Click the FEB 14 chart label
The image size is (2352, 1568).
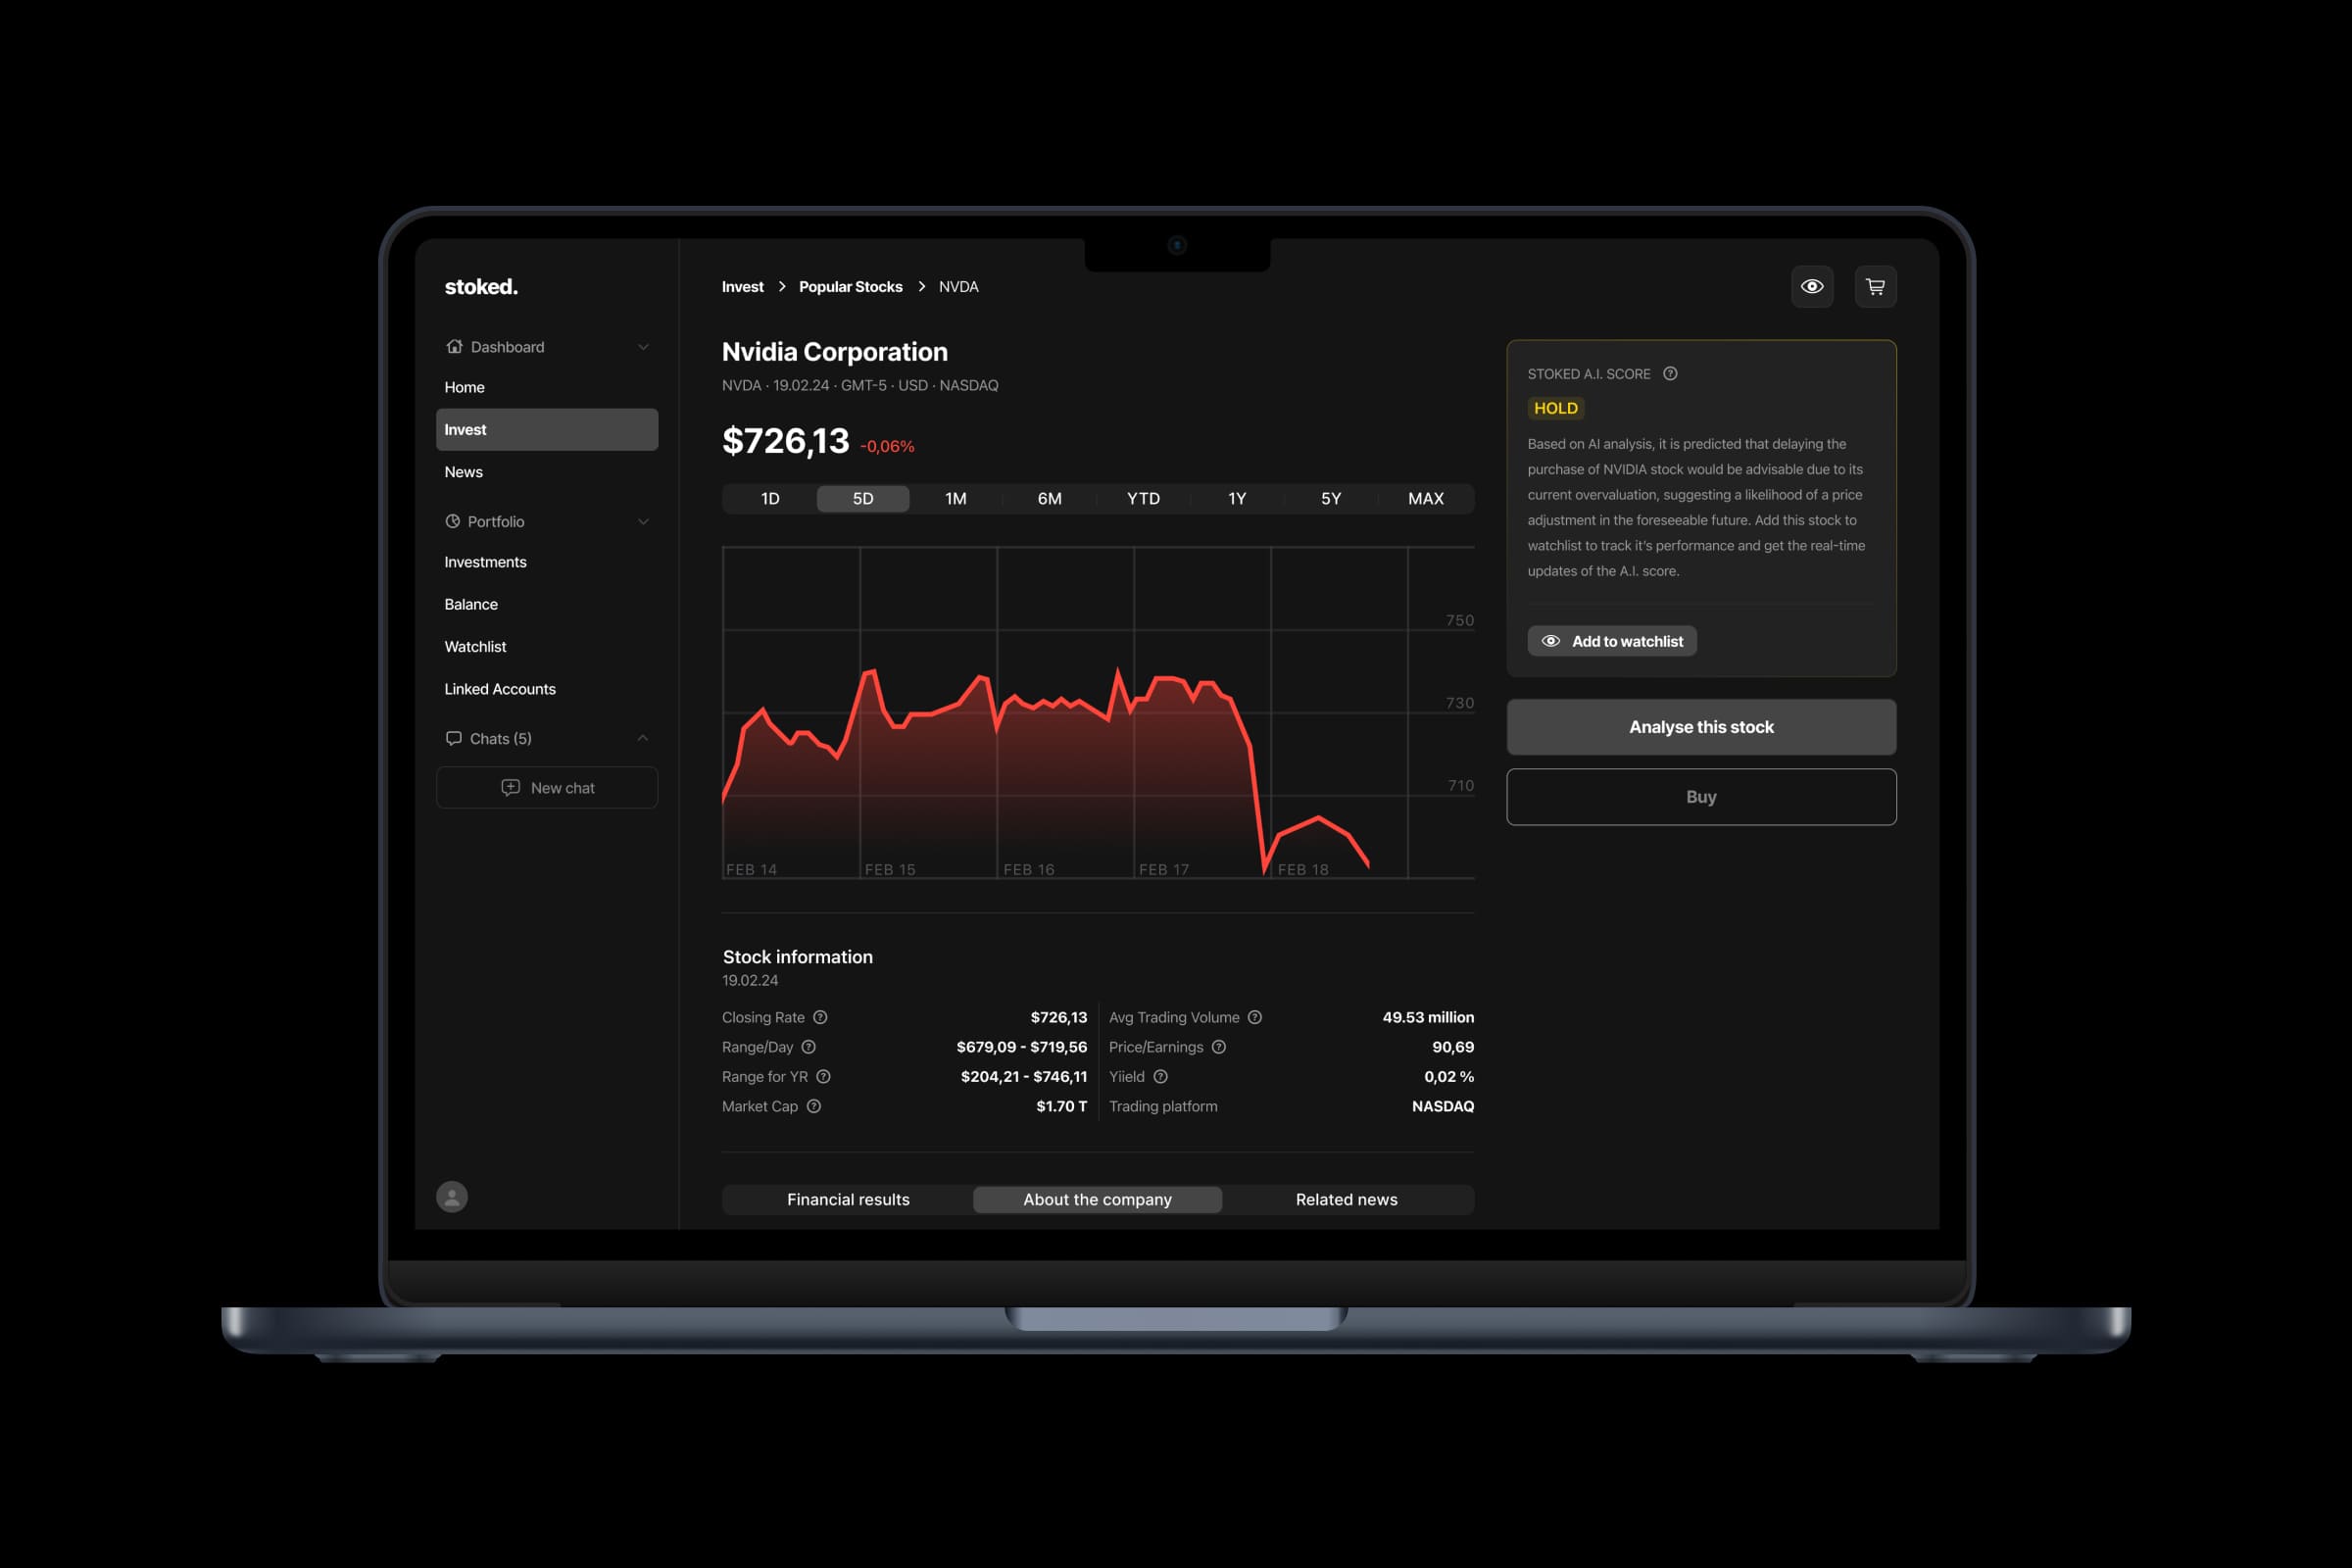(x=751, y=870)
